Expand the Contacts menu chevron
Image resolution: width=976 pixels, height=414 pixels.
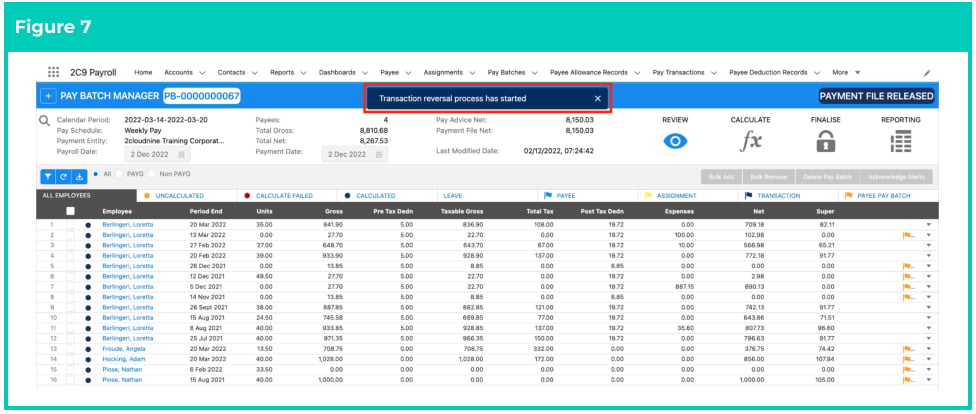(x=255, y=73)
